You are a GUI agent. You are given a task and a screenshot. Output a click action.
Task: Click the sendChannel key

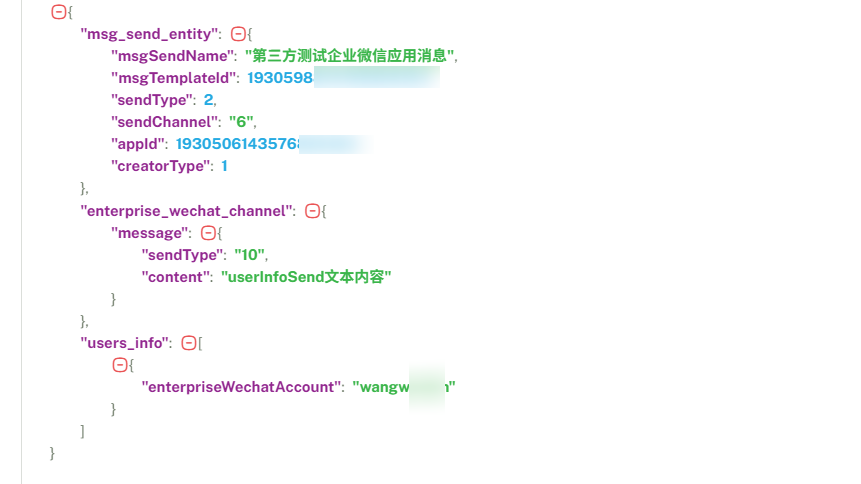(164, 122)
